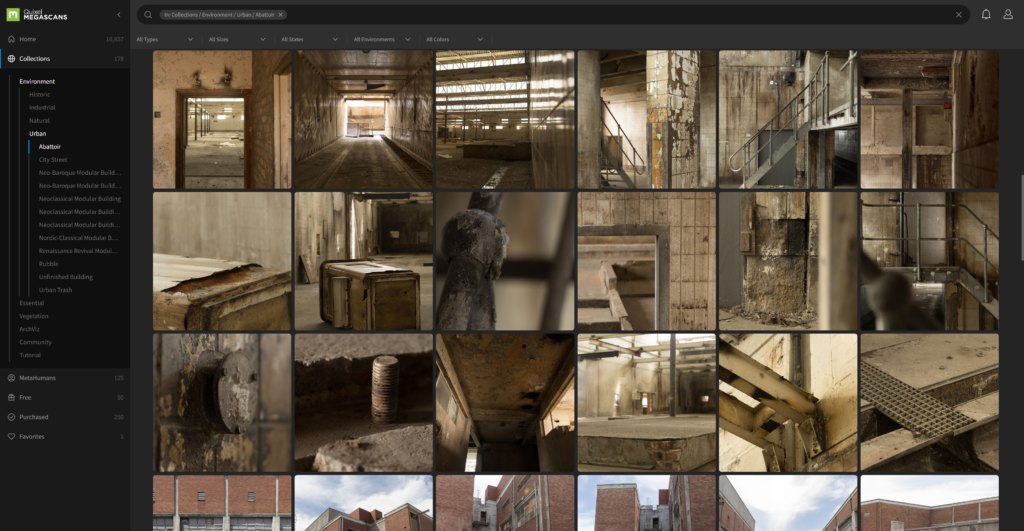Select City Street in Urban tree
Viewport: 1024px width, 531px height.
coord(53,159)
